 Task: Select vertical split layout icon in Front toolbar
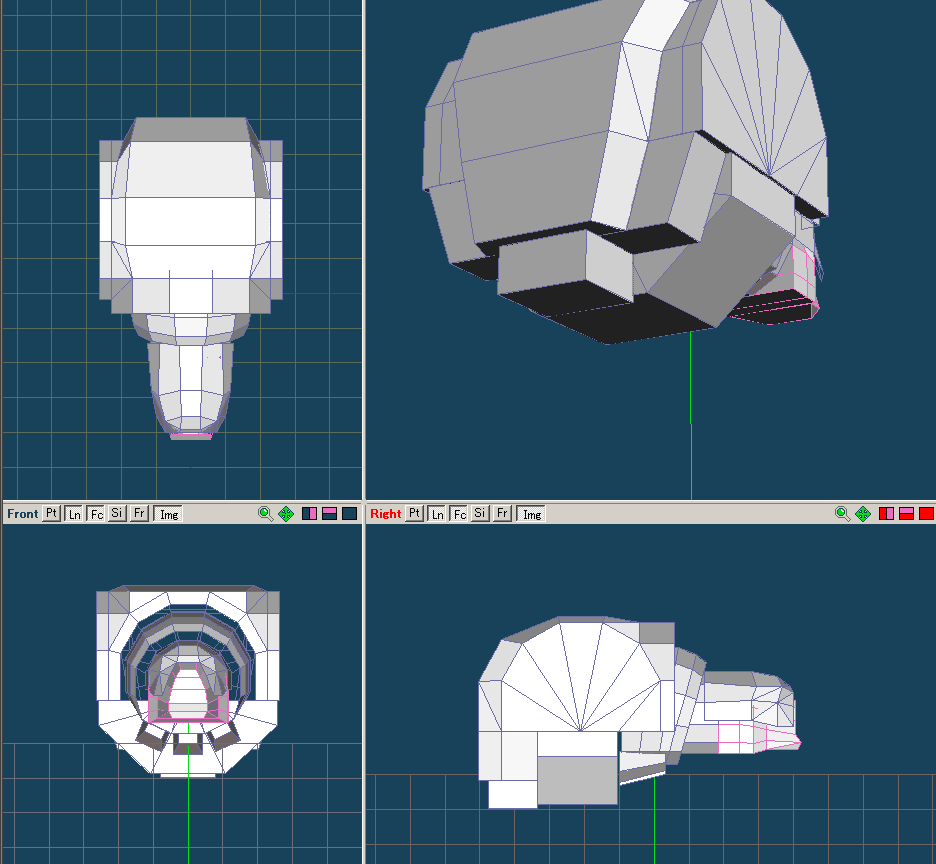[x=309, y=514]
